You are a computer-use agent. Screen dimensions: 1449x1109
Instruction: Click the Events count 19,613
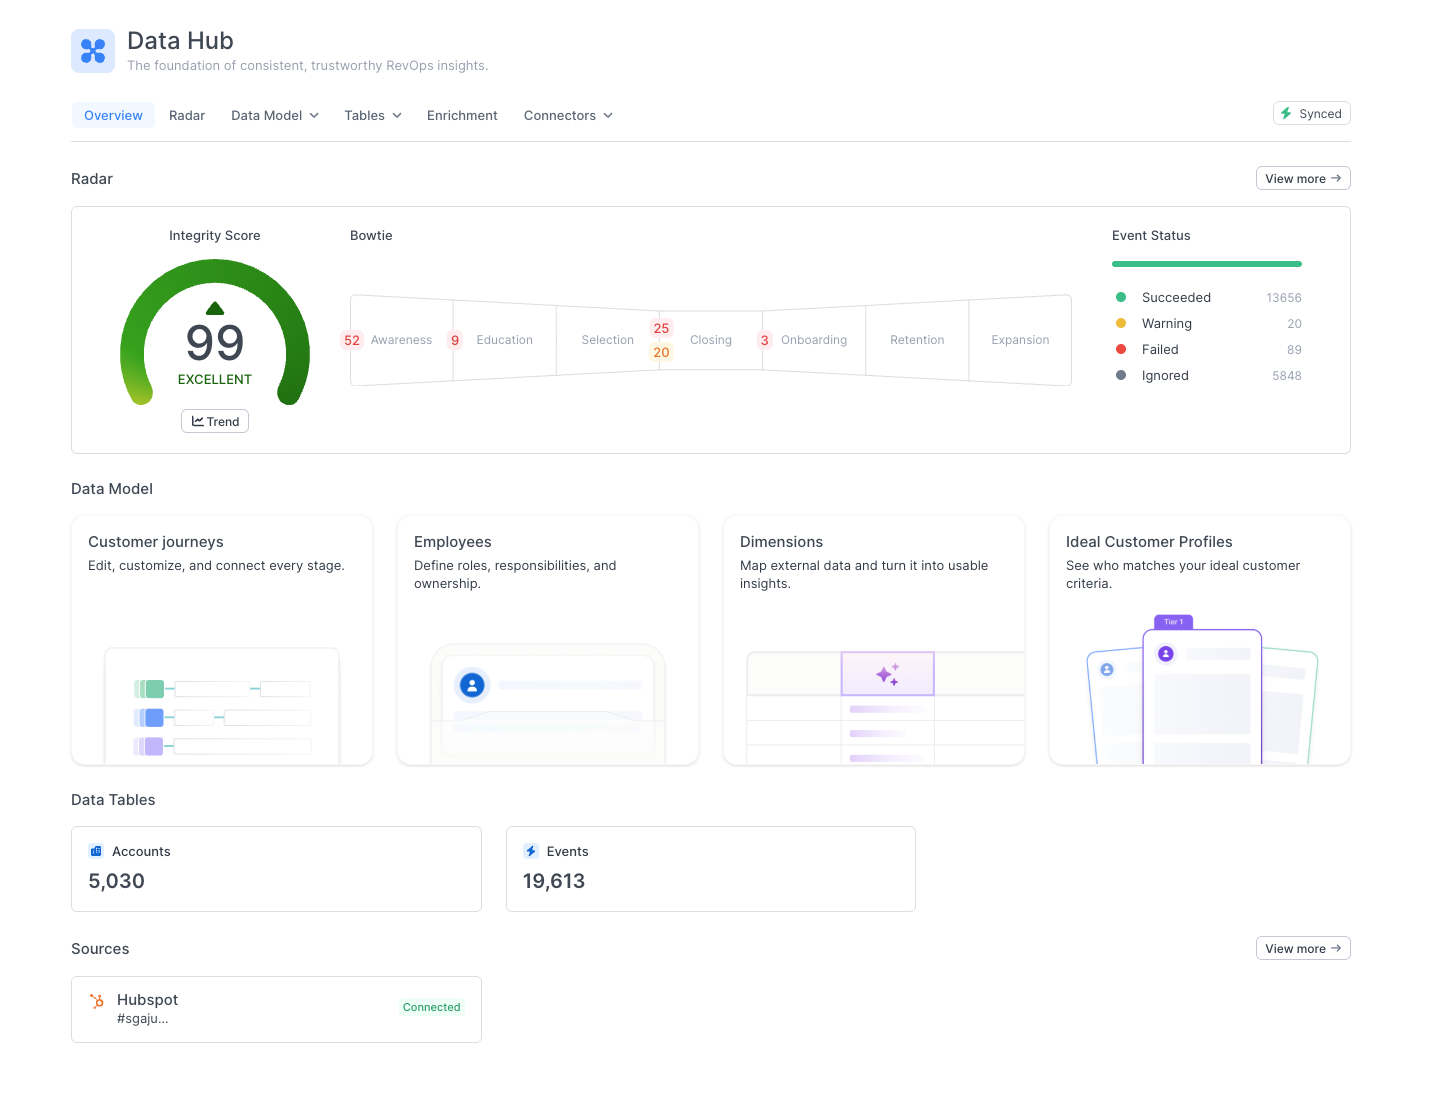click(x=554, y=881)
